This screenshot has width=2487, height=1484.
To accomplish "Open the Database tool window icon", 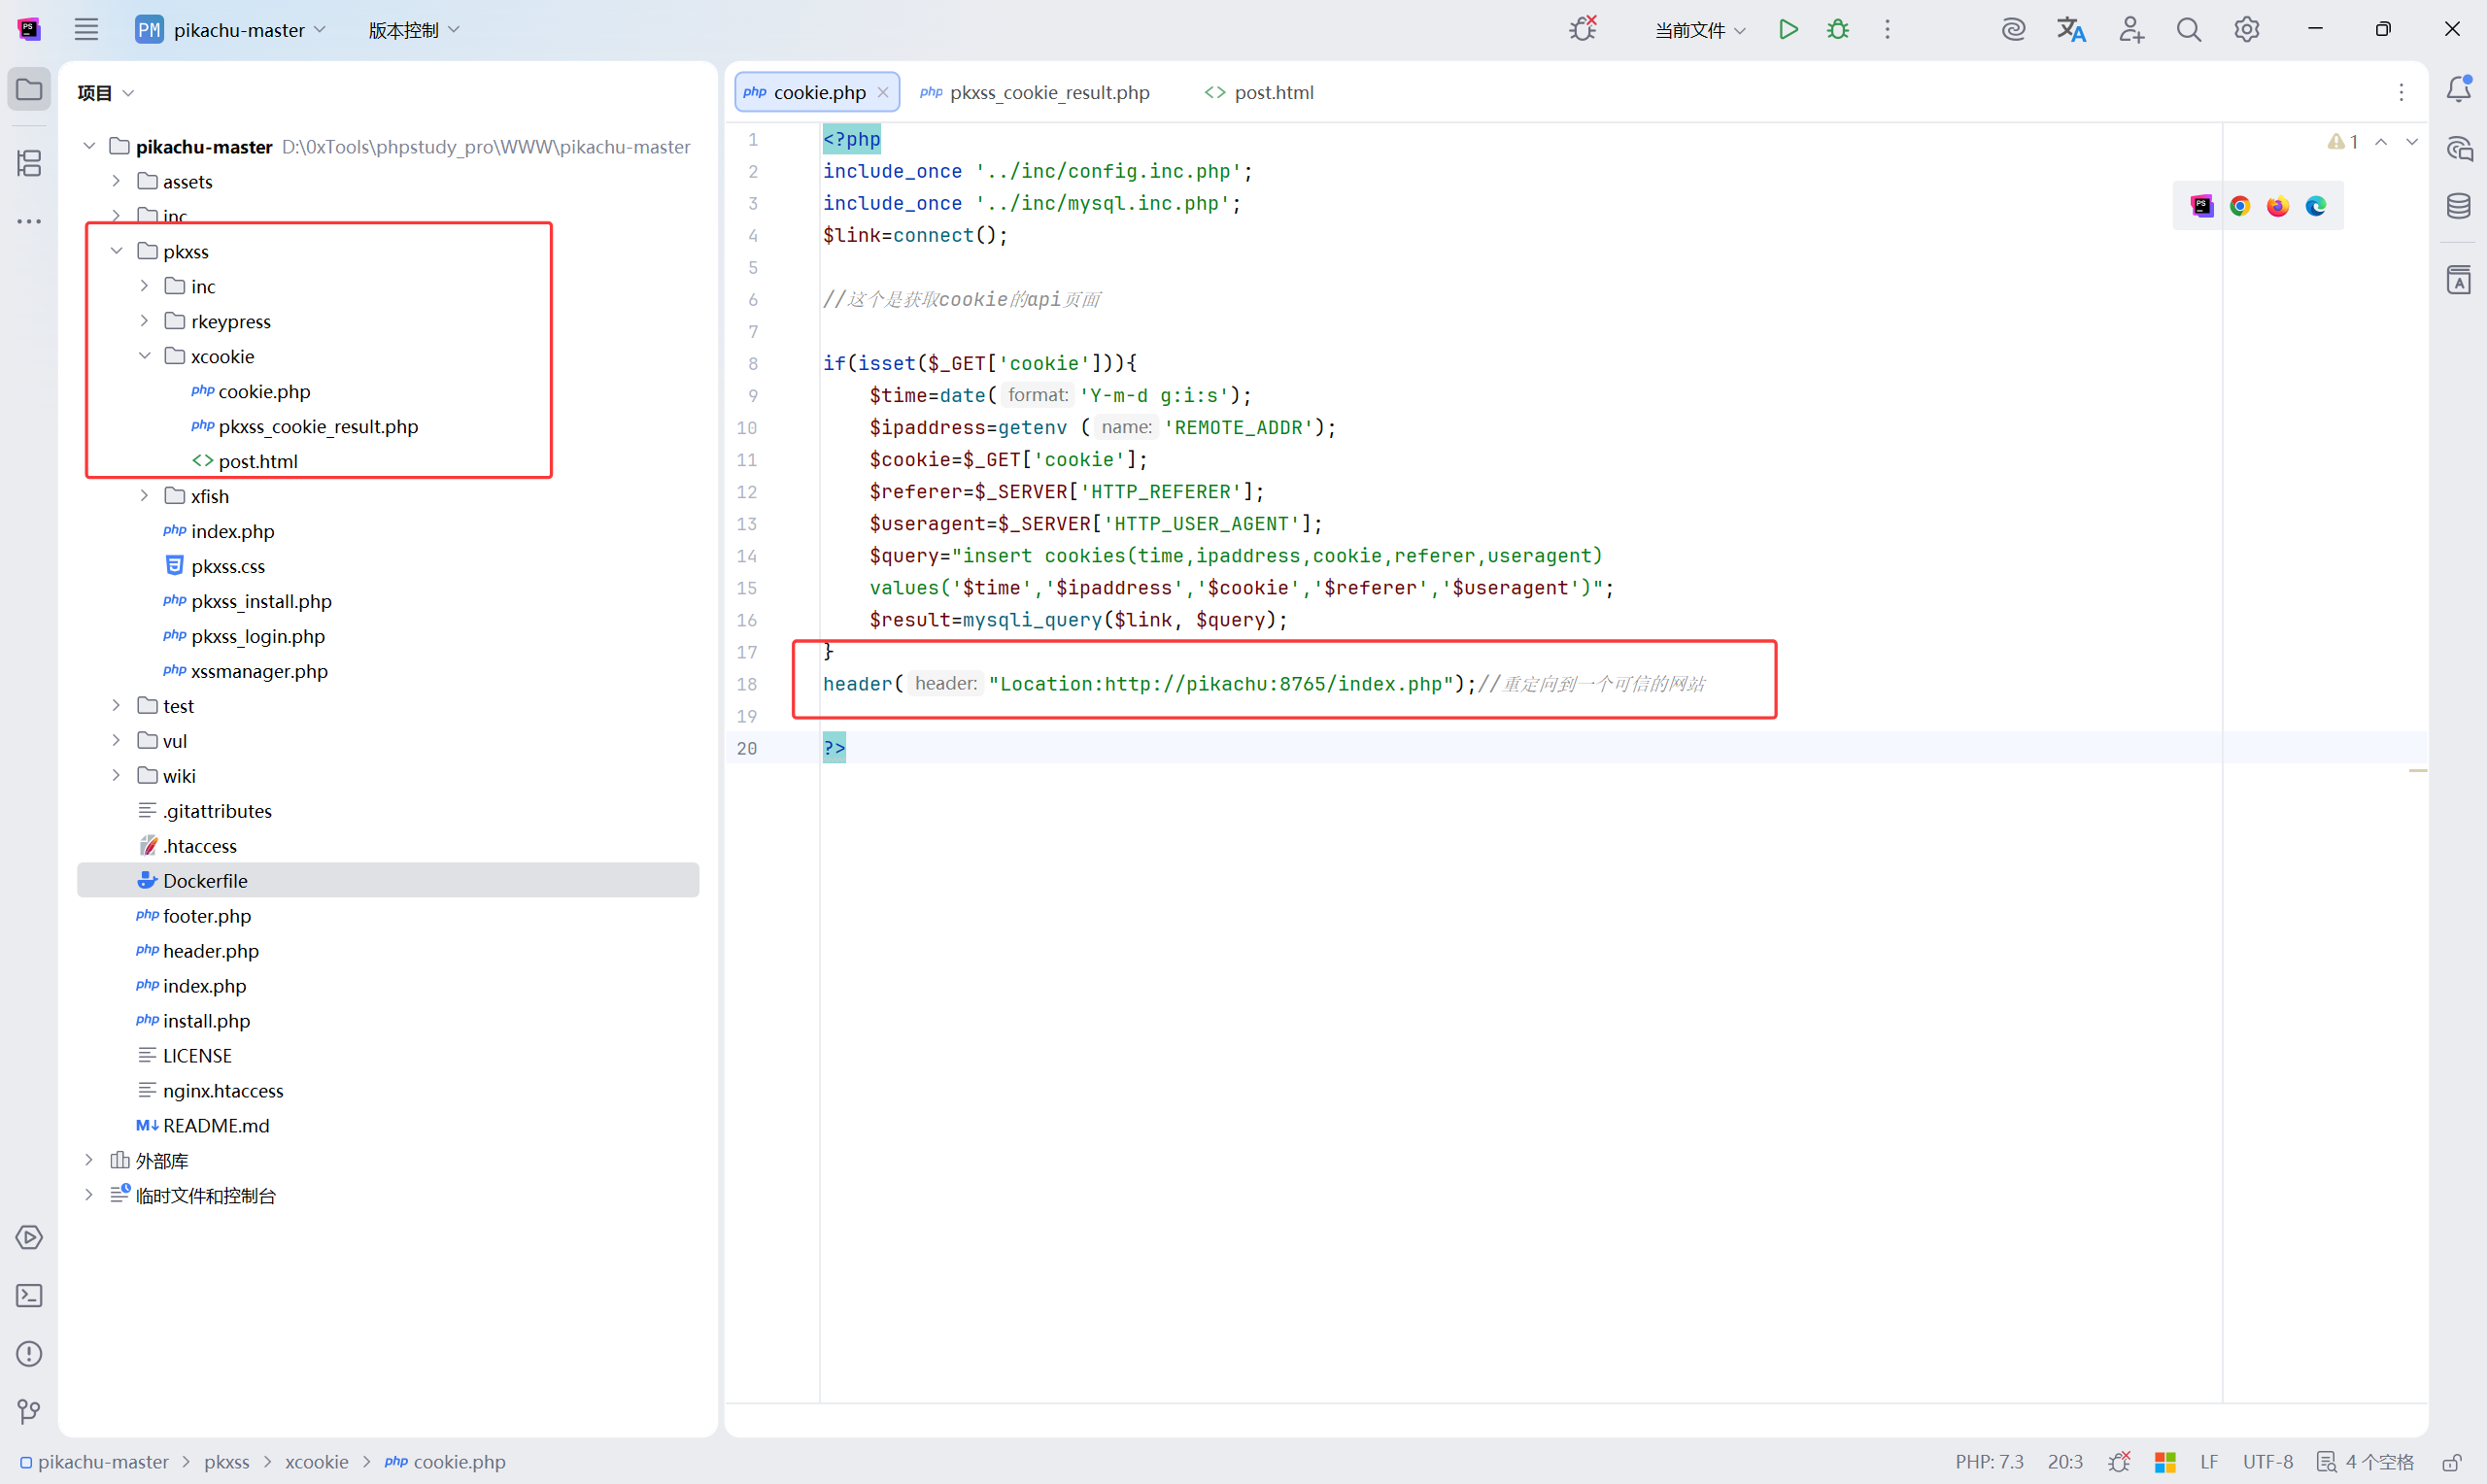I will pos(2458,206).
